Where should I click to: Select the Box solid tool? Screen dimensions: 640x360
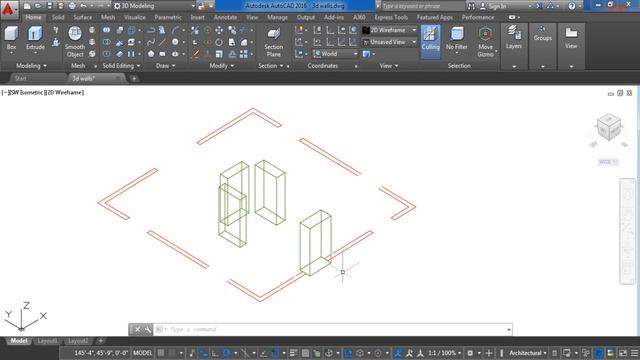coord(11,39)
